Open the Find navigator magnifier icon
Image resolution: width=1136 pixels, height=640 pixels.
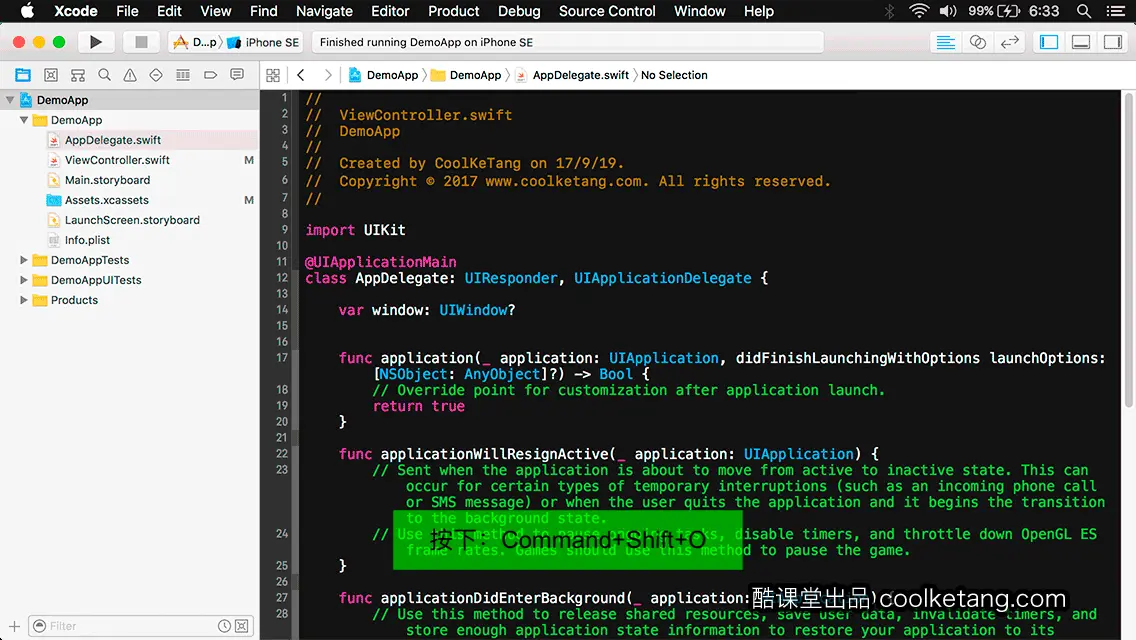coord(104,75)
